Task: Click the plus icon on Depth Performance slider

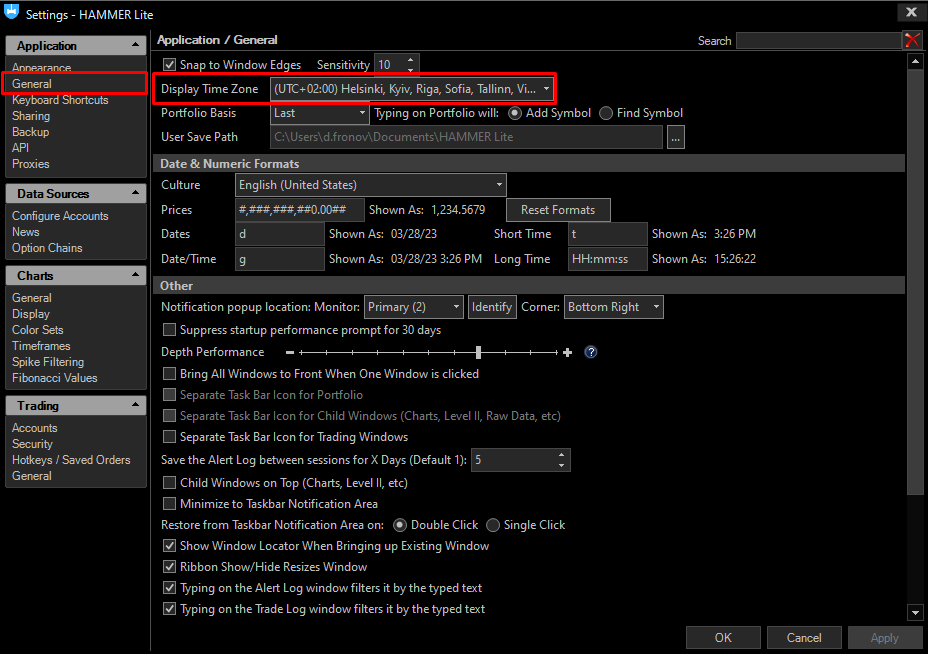Action: coord(568,352)
